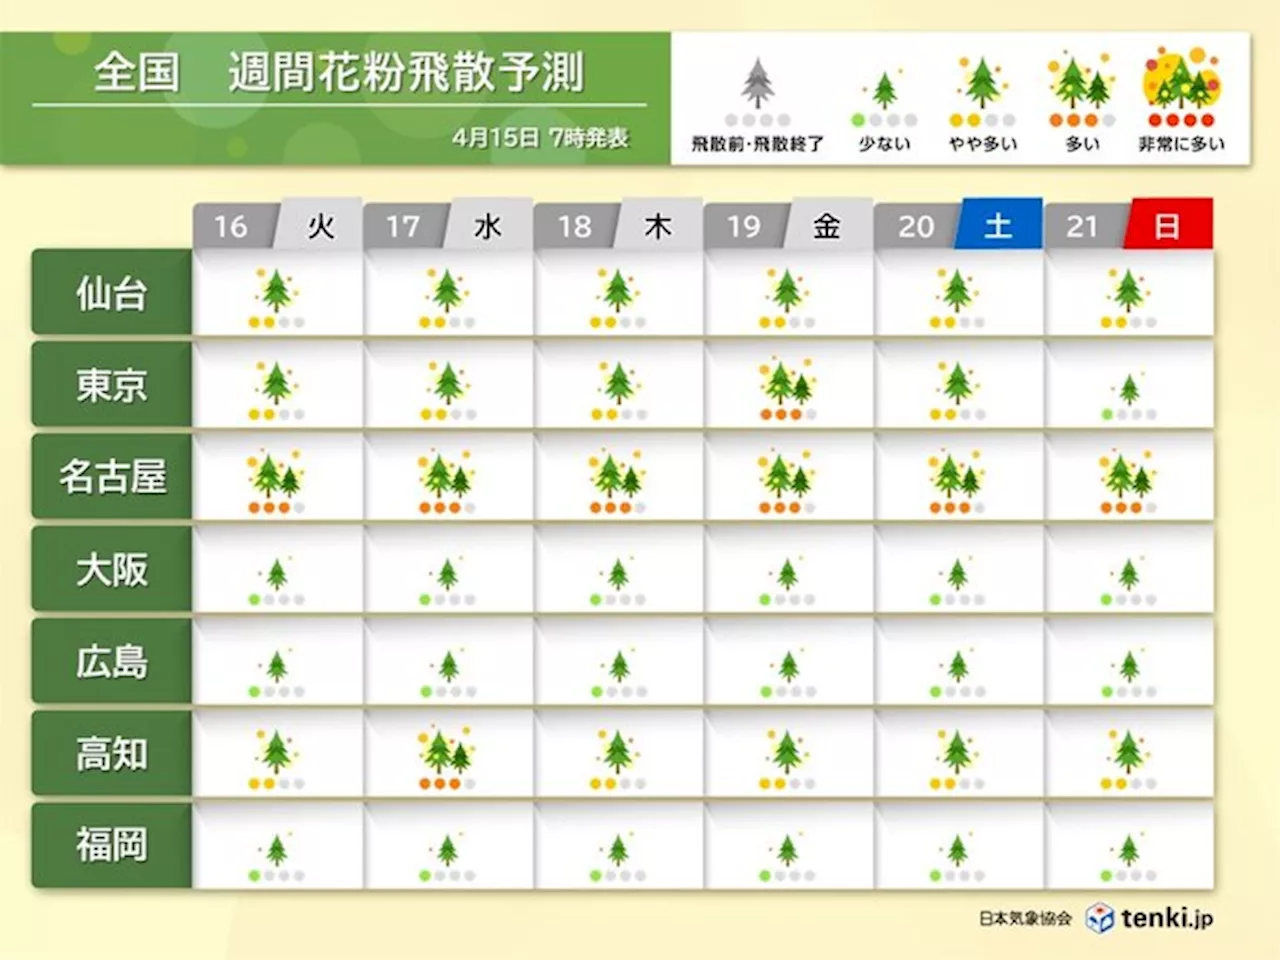Viewport: 1280px width, 960px height.
Task: Select Fukuoka's pollen icon for Friday 19
Action: tap(788, 858)
